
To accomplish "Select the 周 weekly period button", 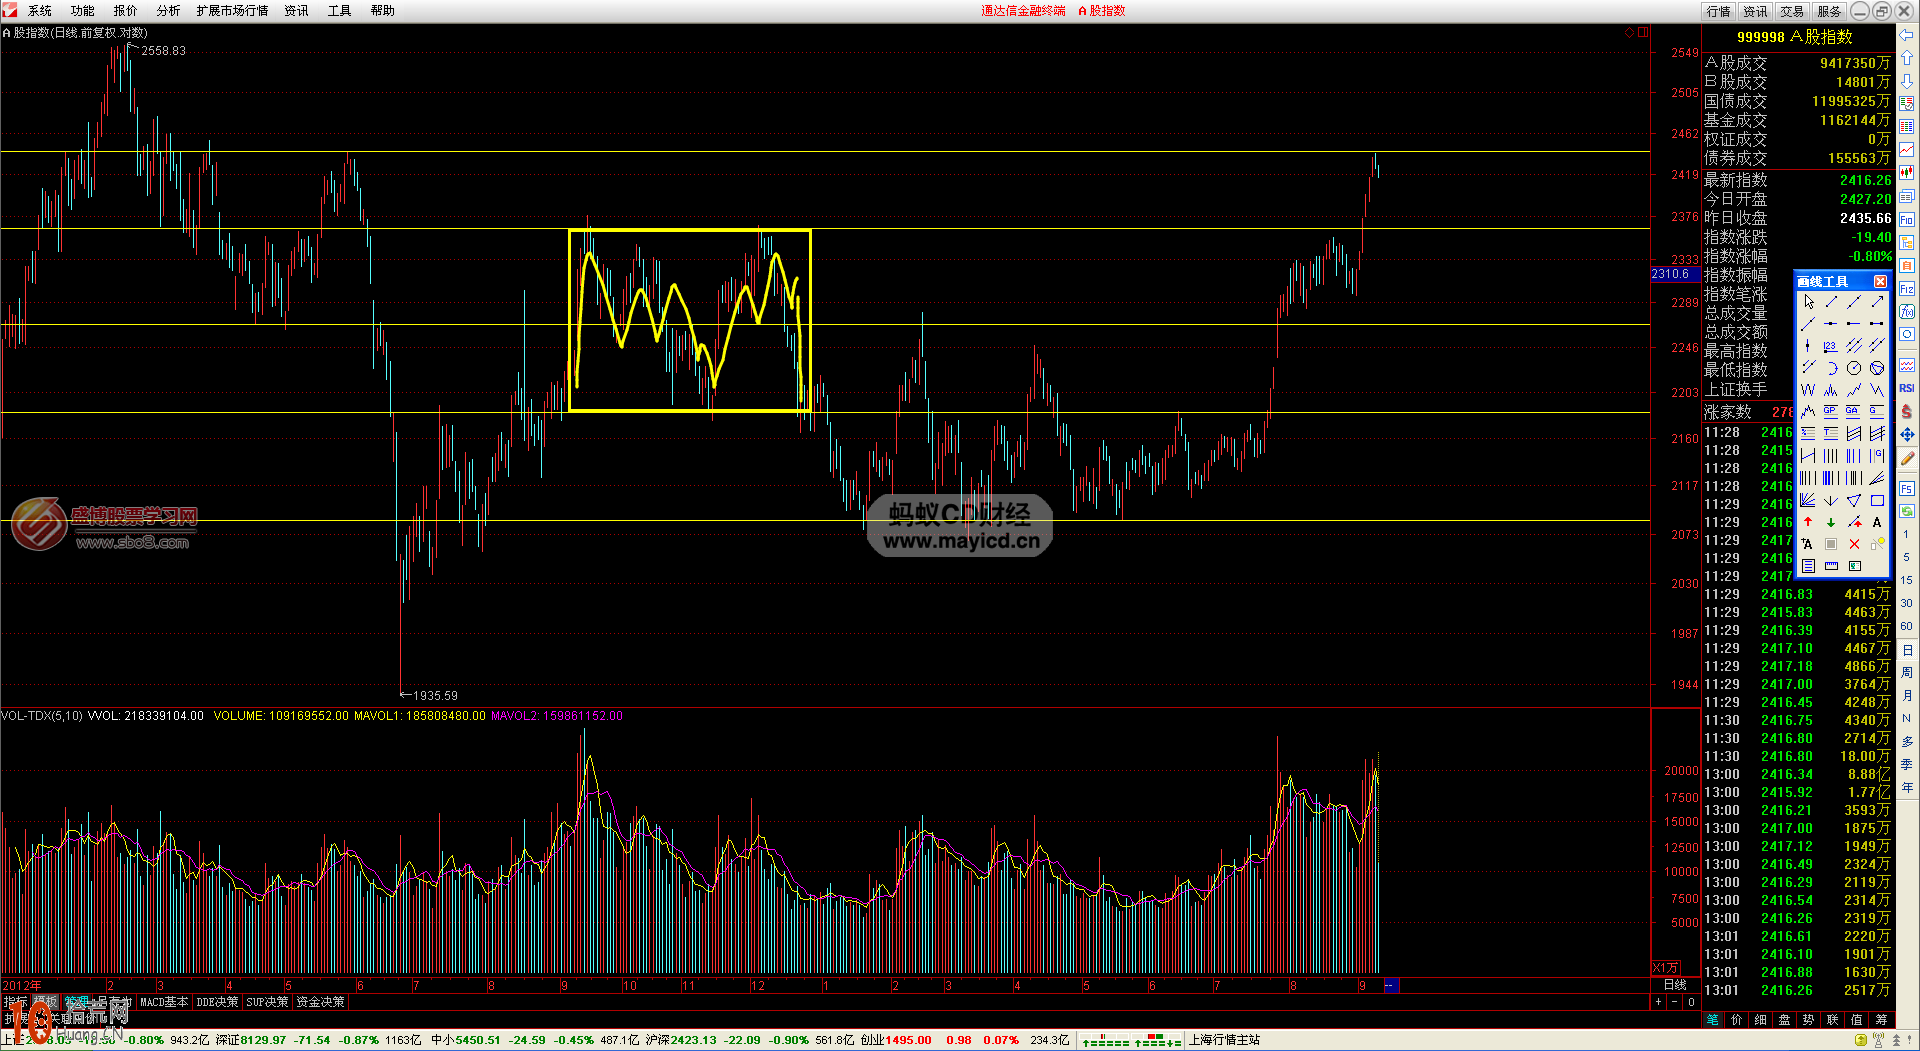I will point(1907,673).
